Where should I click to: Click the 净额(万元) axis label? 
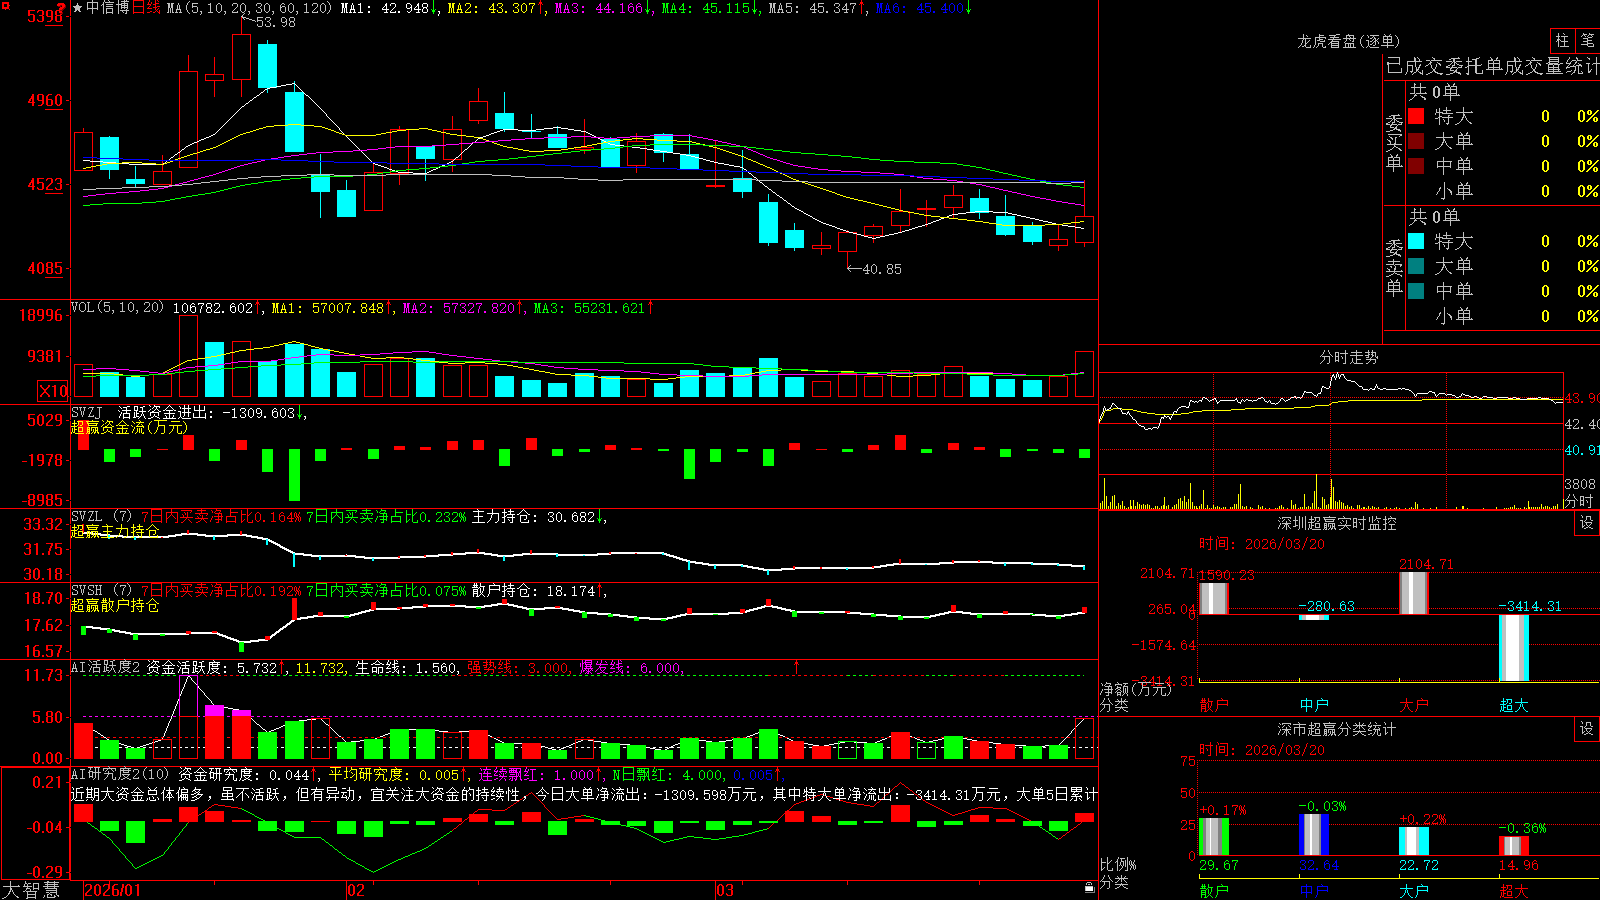point(1135,689)
